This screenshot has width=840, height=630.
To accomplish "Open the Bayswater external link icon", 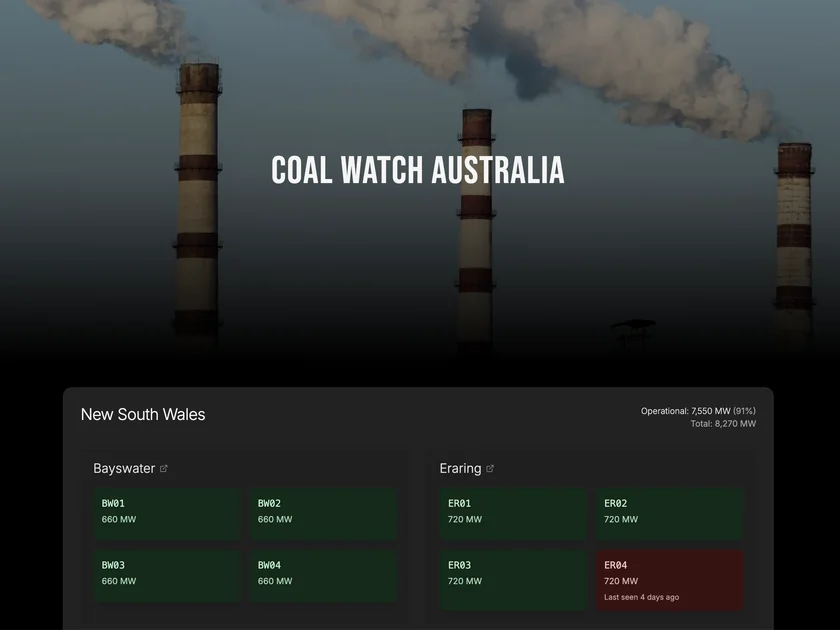I will click(x=162, y=468).
